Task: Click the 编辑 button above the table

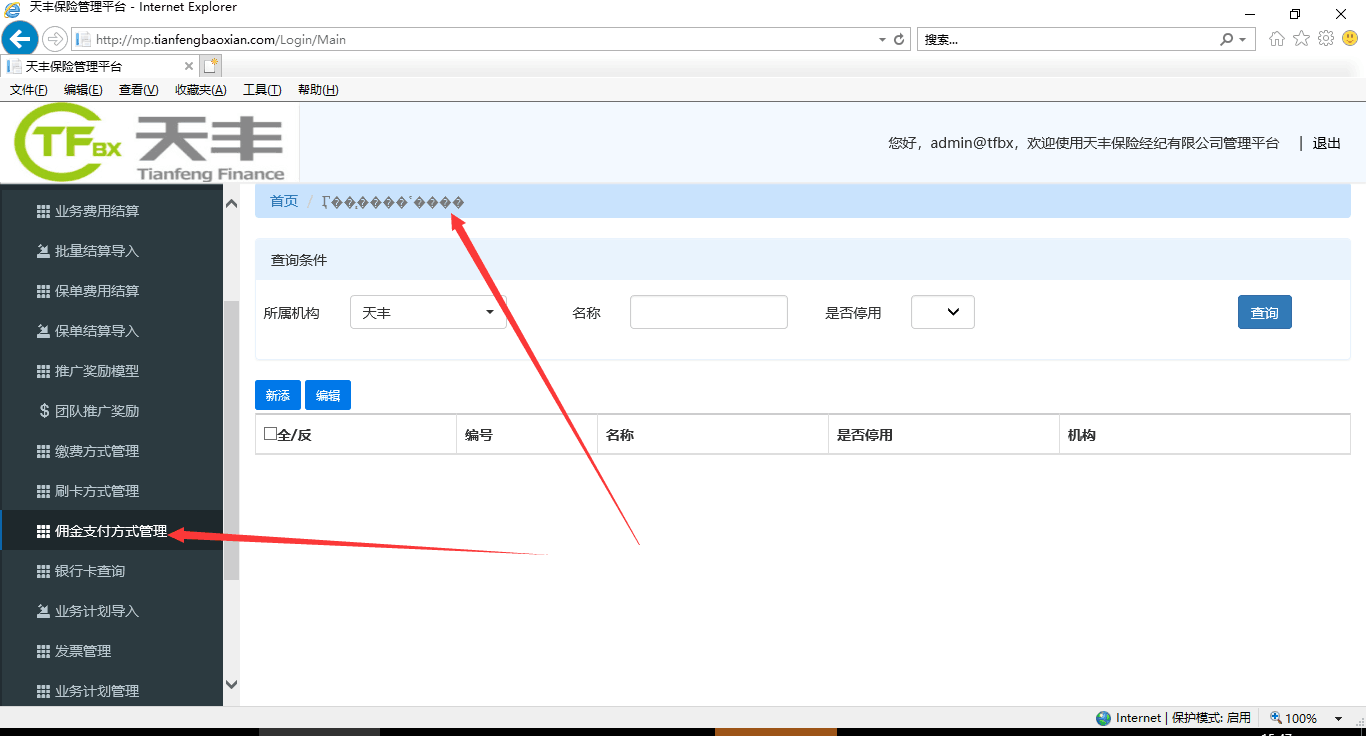Action: 328,395
